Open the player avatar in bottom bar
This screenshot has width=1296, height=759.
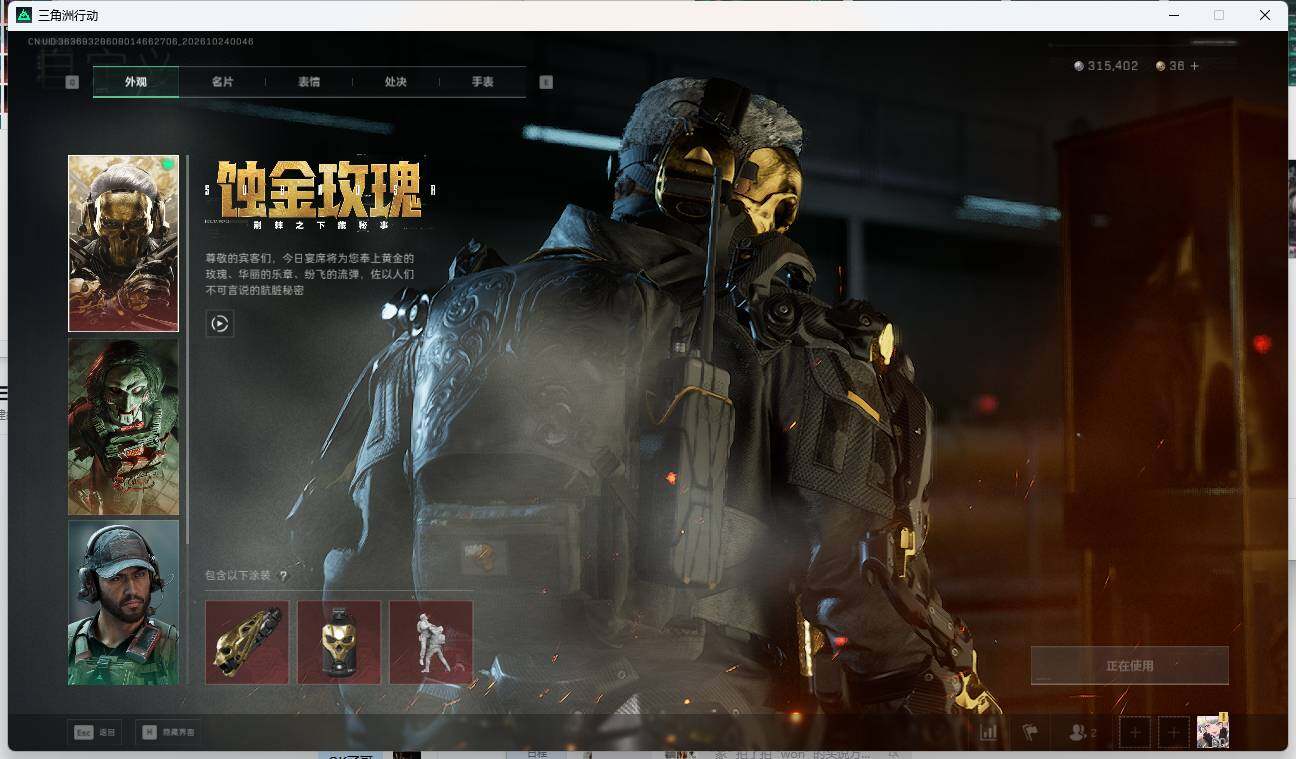click(x=1213, y=731)
